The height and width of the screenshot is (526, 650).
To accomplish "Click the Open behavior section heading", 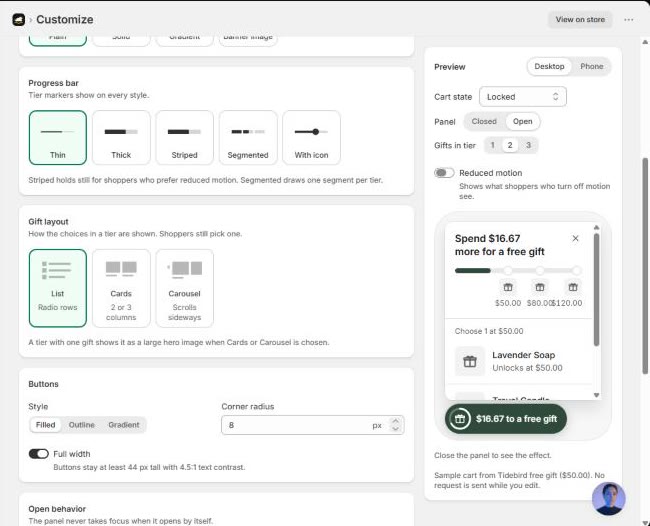I will pyautogui.click(x=57, y=509).
